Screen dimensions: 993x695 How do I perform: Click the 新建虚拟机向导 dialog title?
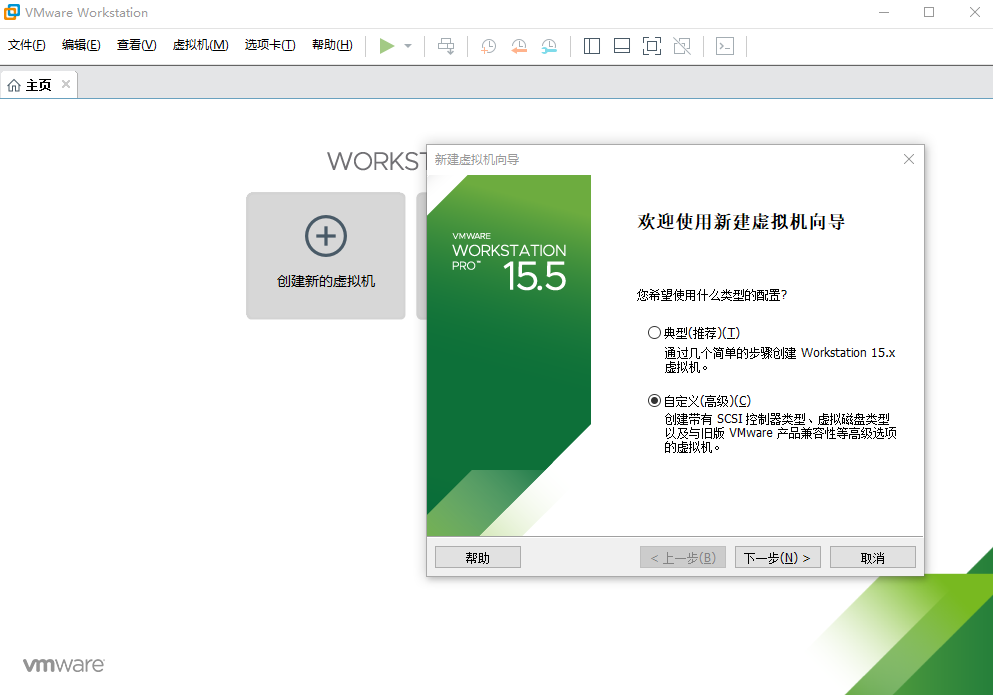pos(477,160)
